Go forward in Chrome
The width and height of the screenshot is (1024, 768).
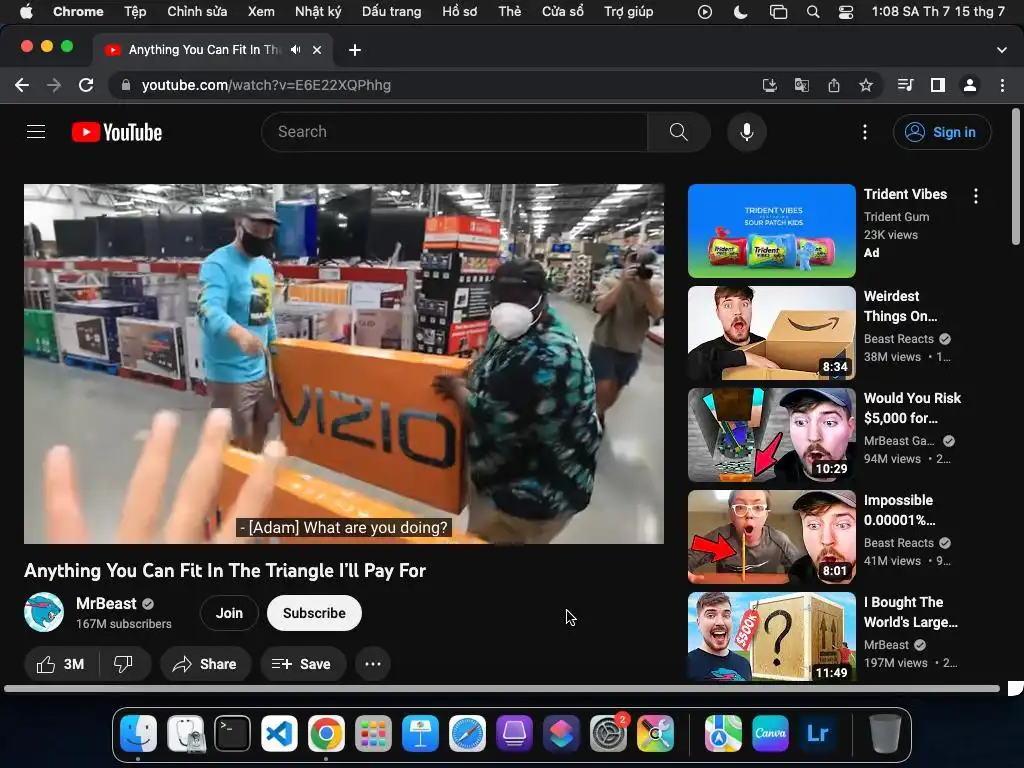54,86
